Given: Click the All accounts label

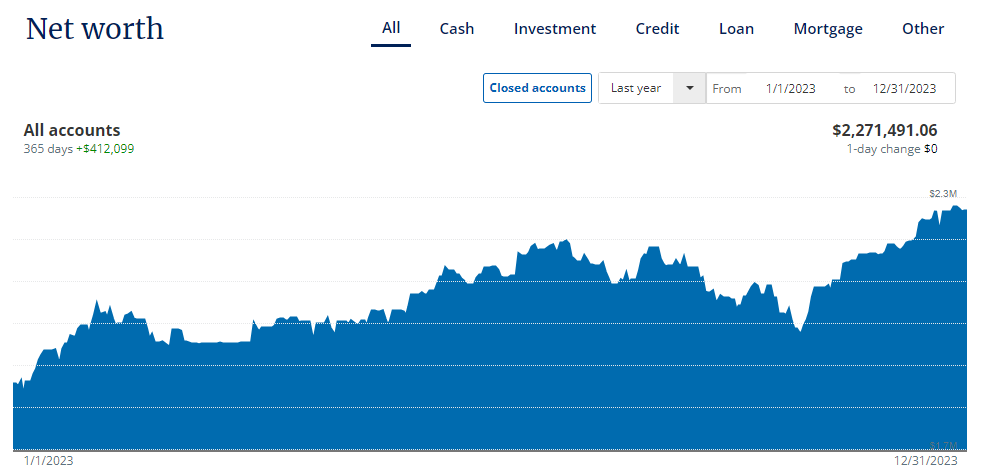Looking at the screenshot, I should pos(71,130).
